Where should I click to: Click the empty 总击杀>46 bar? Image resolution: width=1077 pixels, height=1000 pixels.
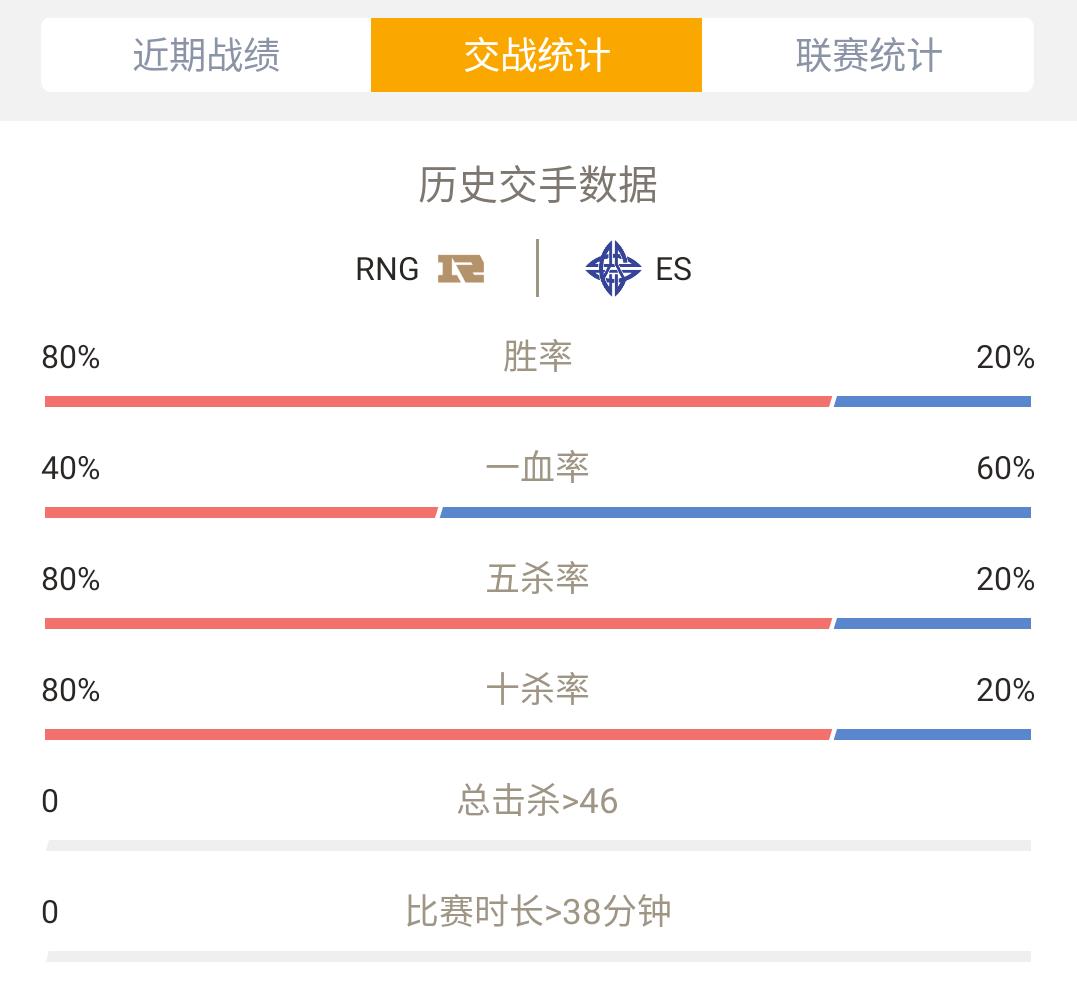pos(538,846)
